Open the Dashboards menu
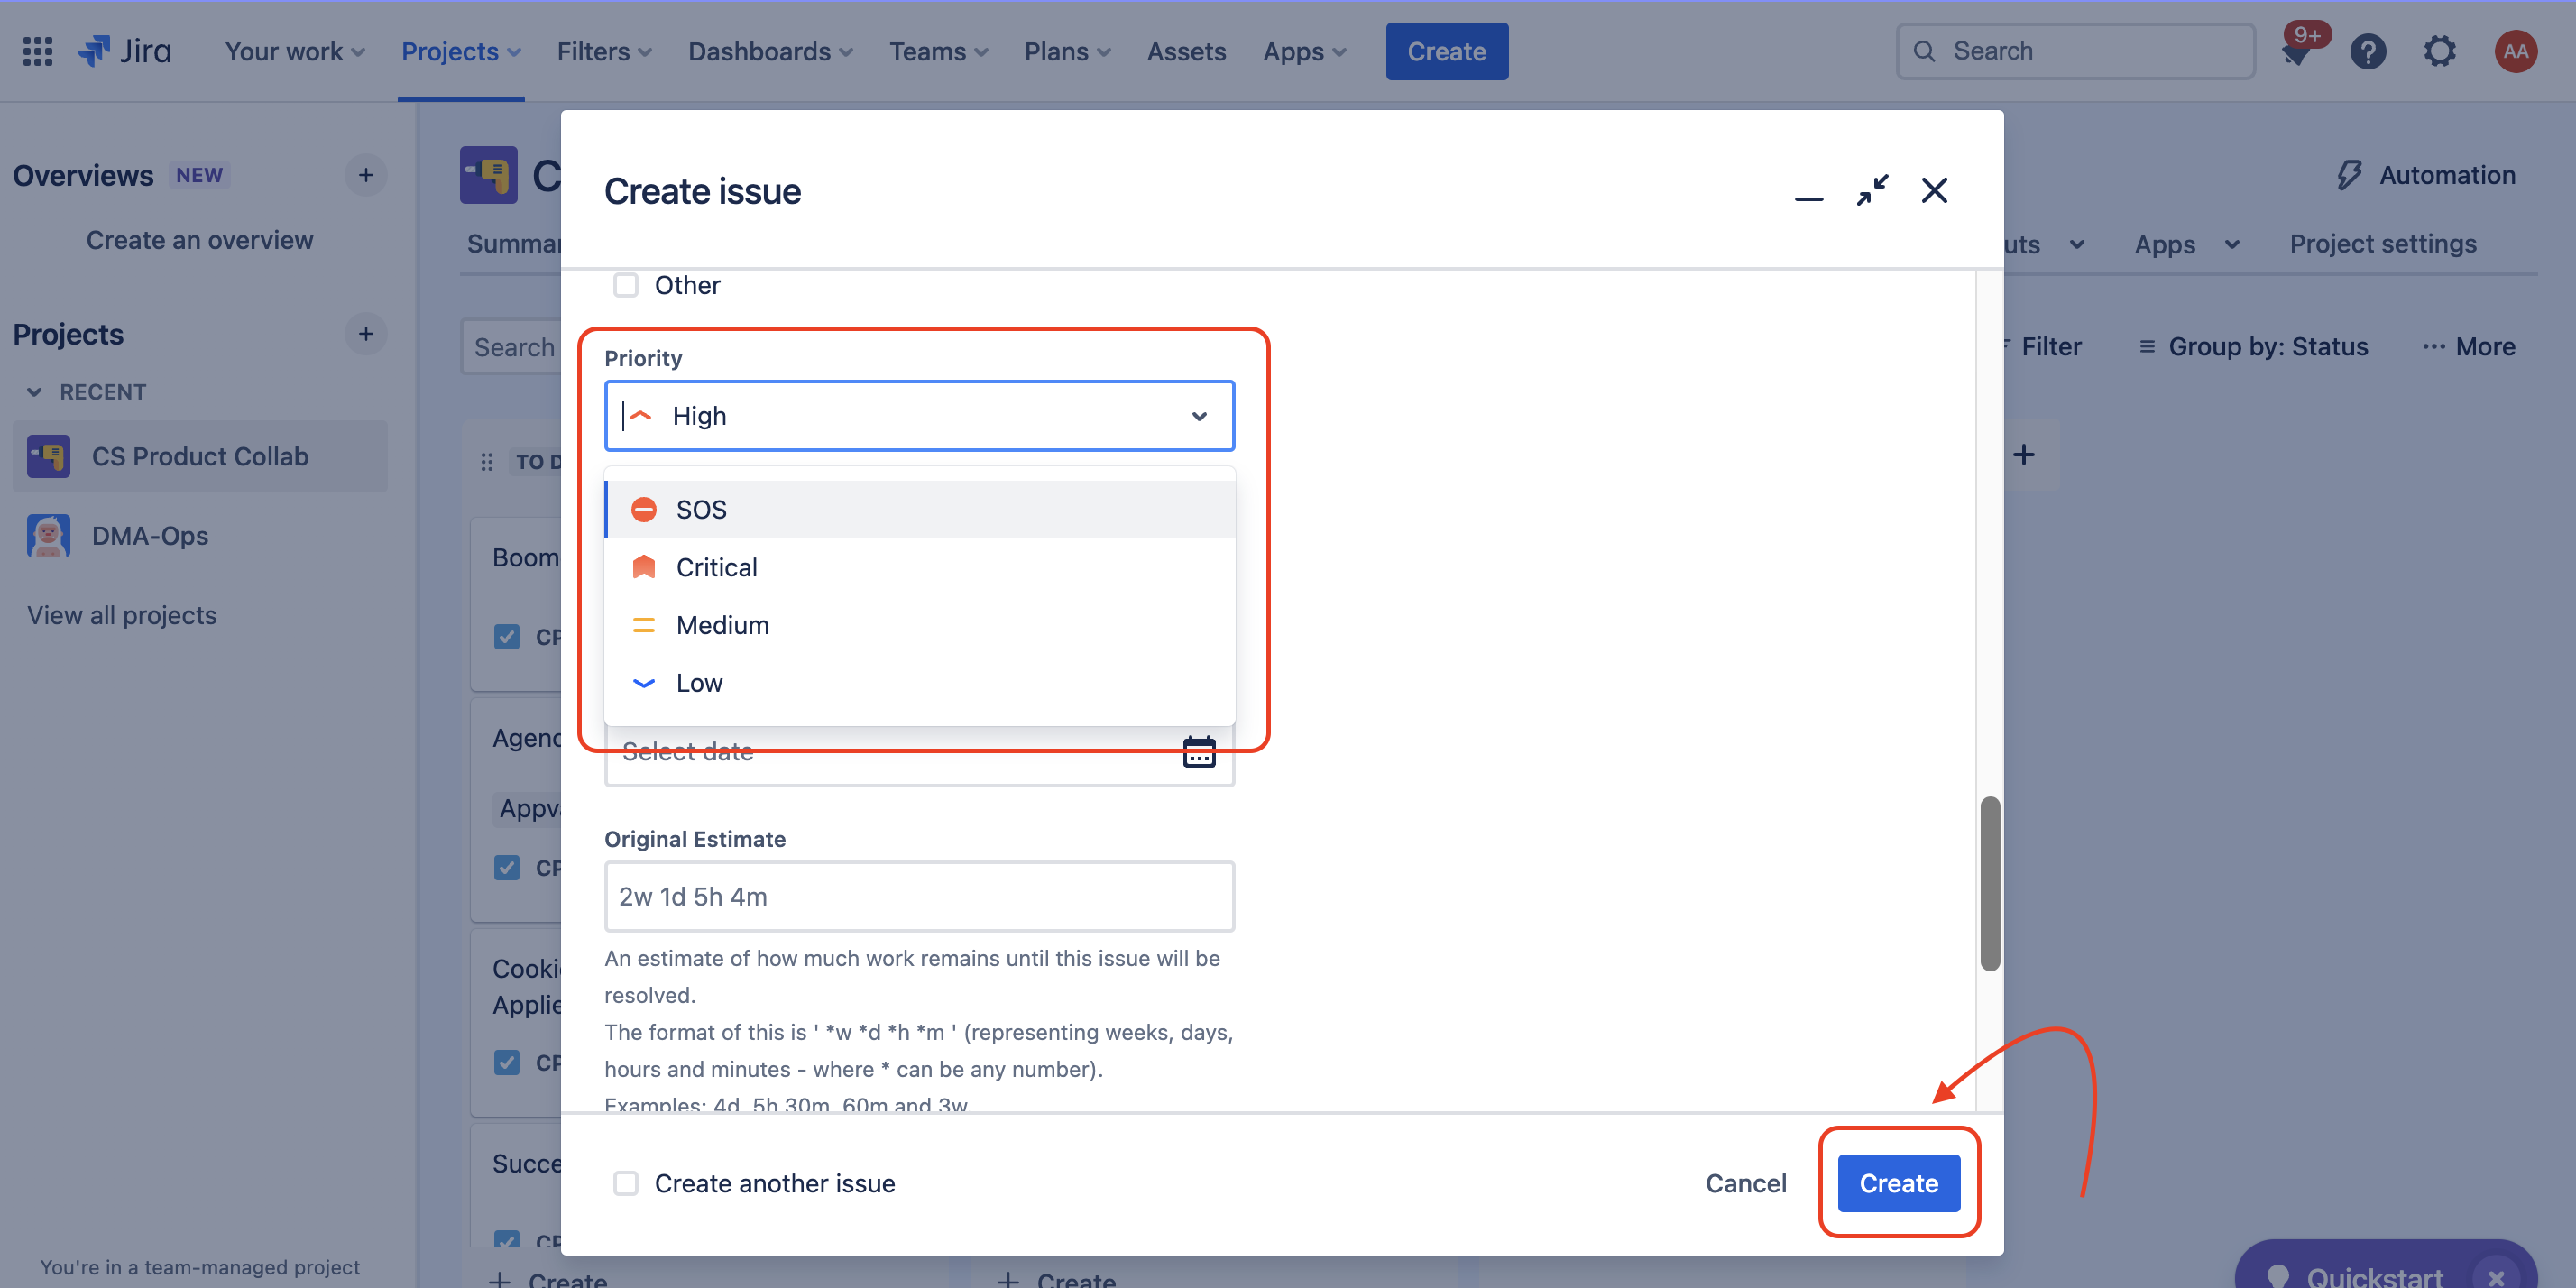Screen dimensions: 2576x1288 770,51
